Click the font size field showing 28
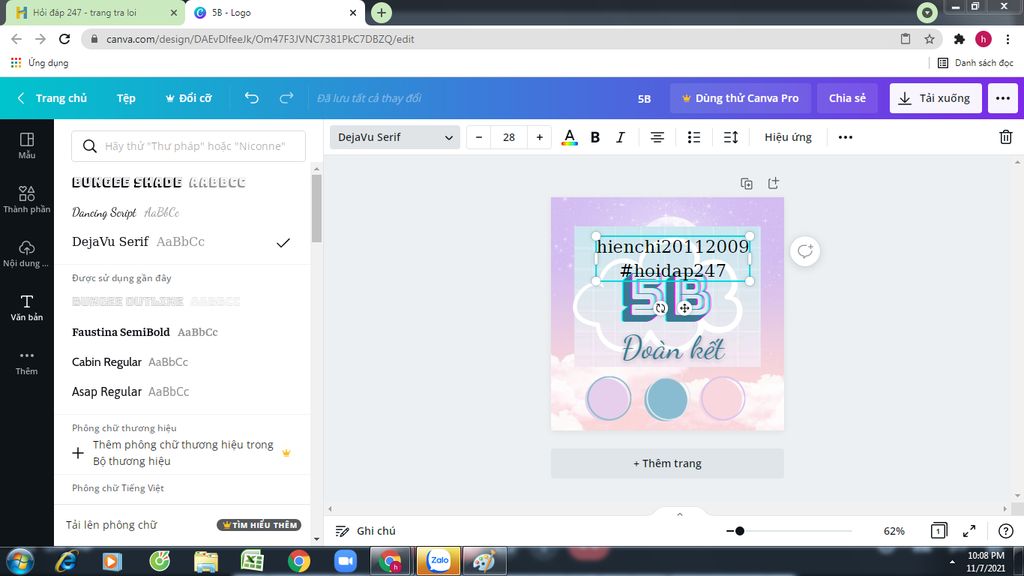 (x=509, y=137)
